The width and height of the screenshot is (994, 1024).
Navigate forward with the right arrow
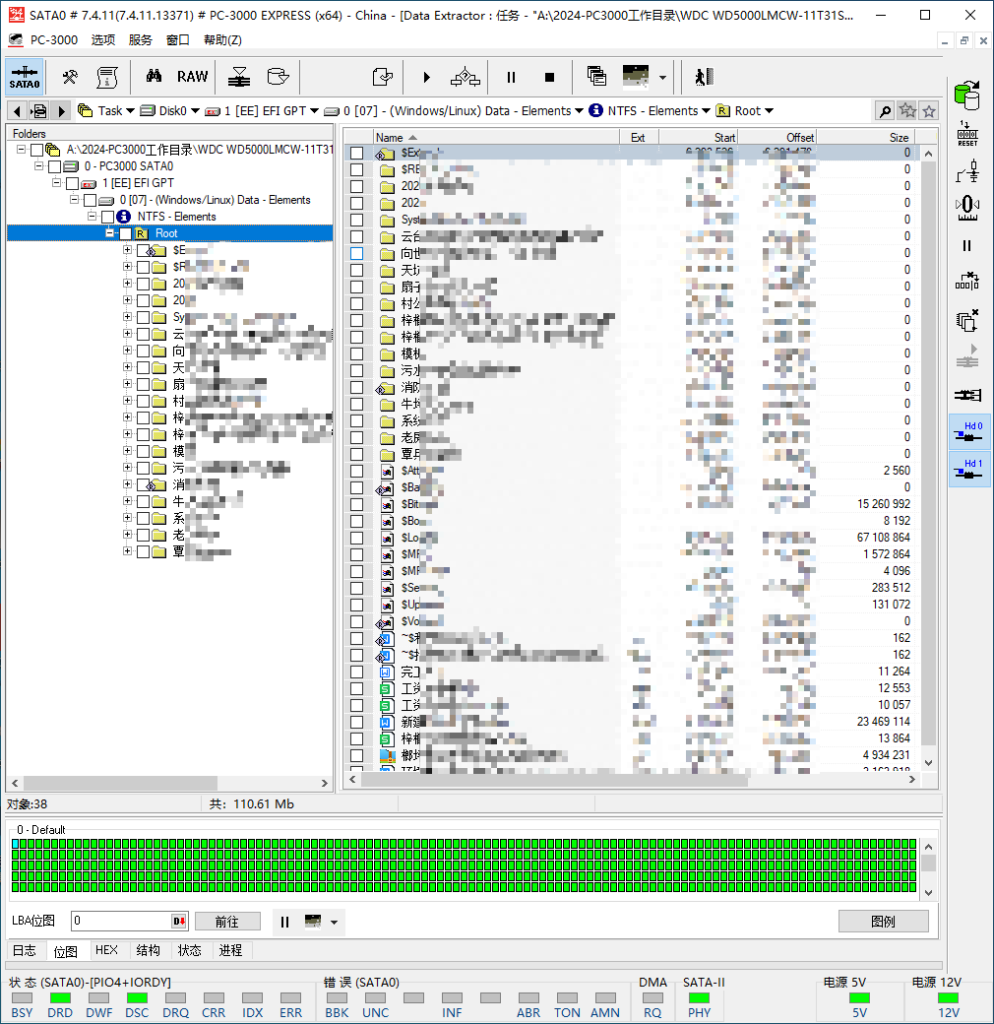[61, 111]
